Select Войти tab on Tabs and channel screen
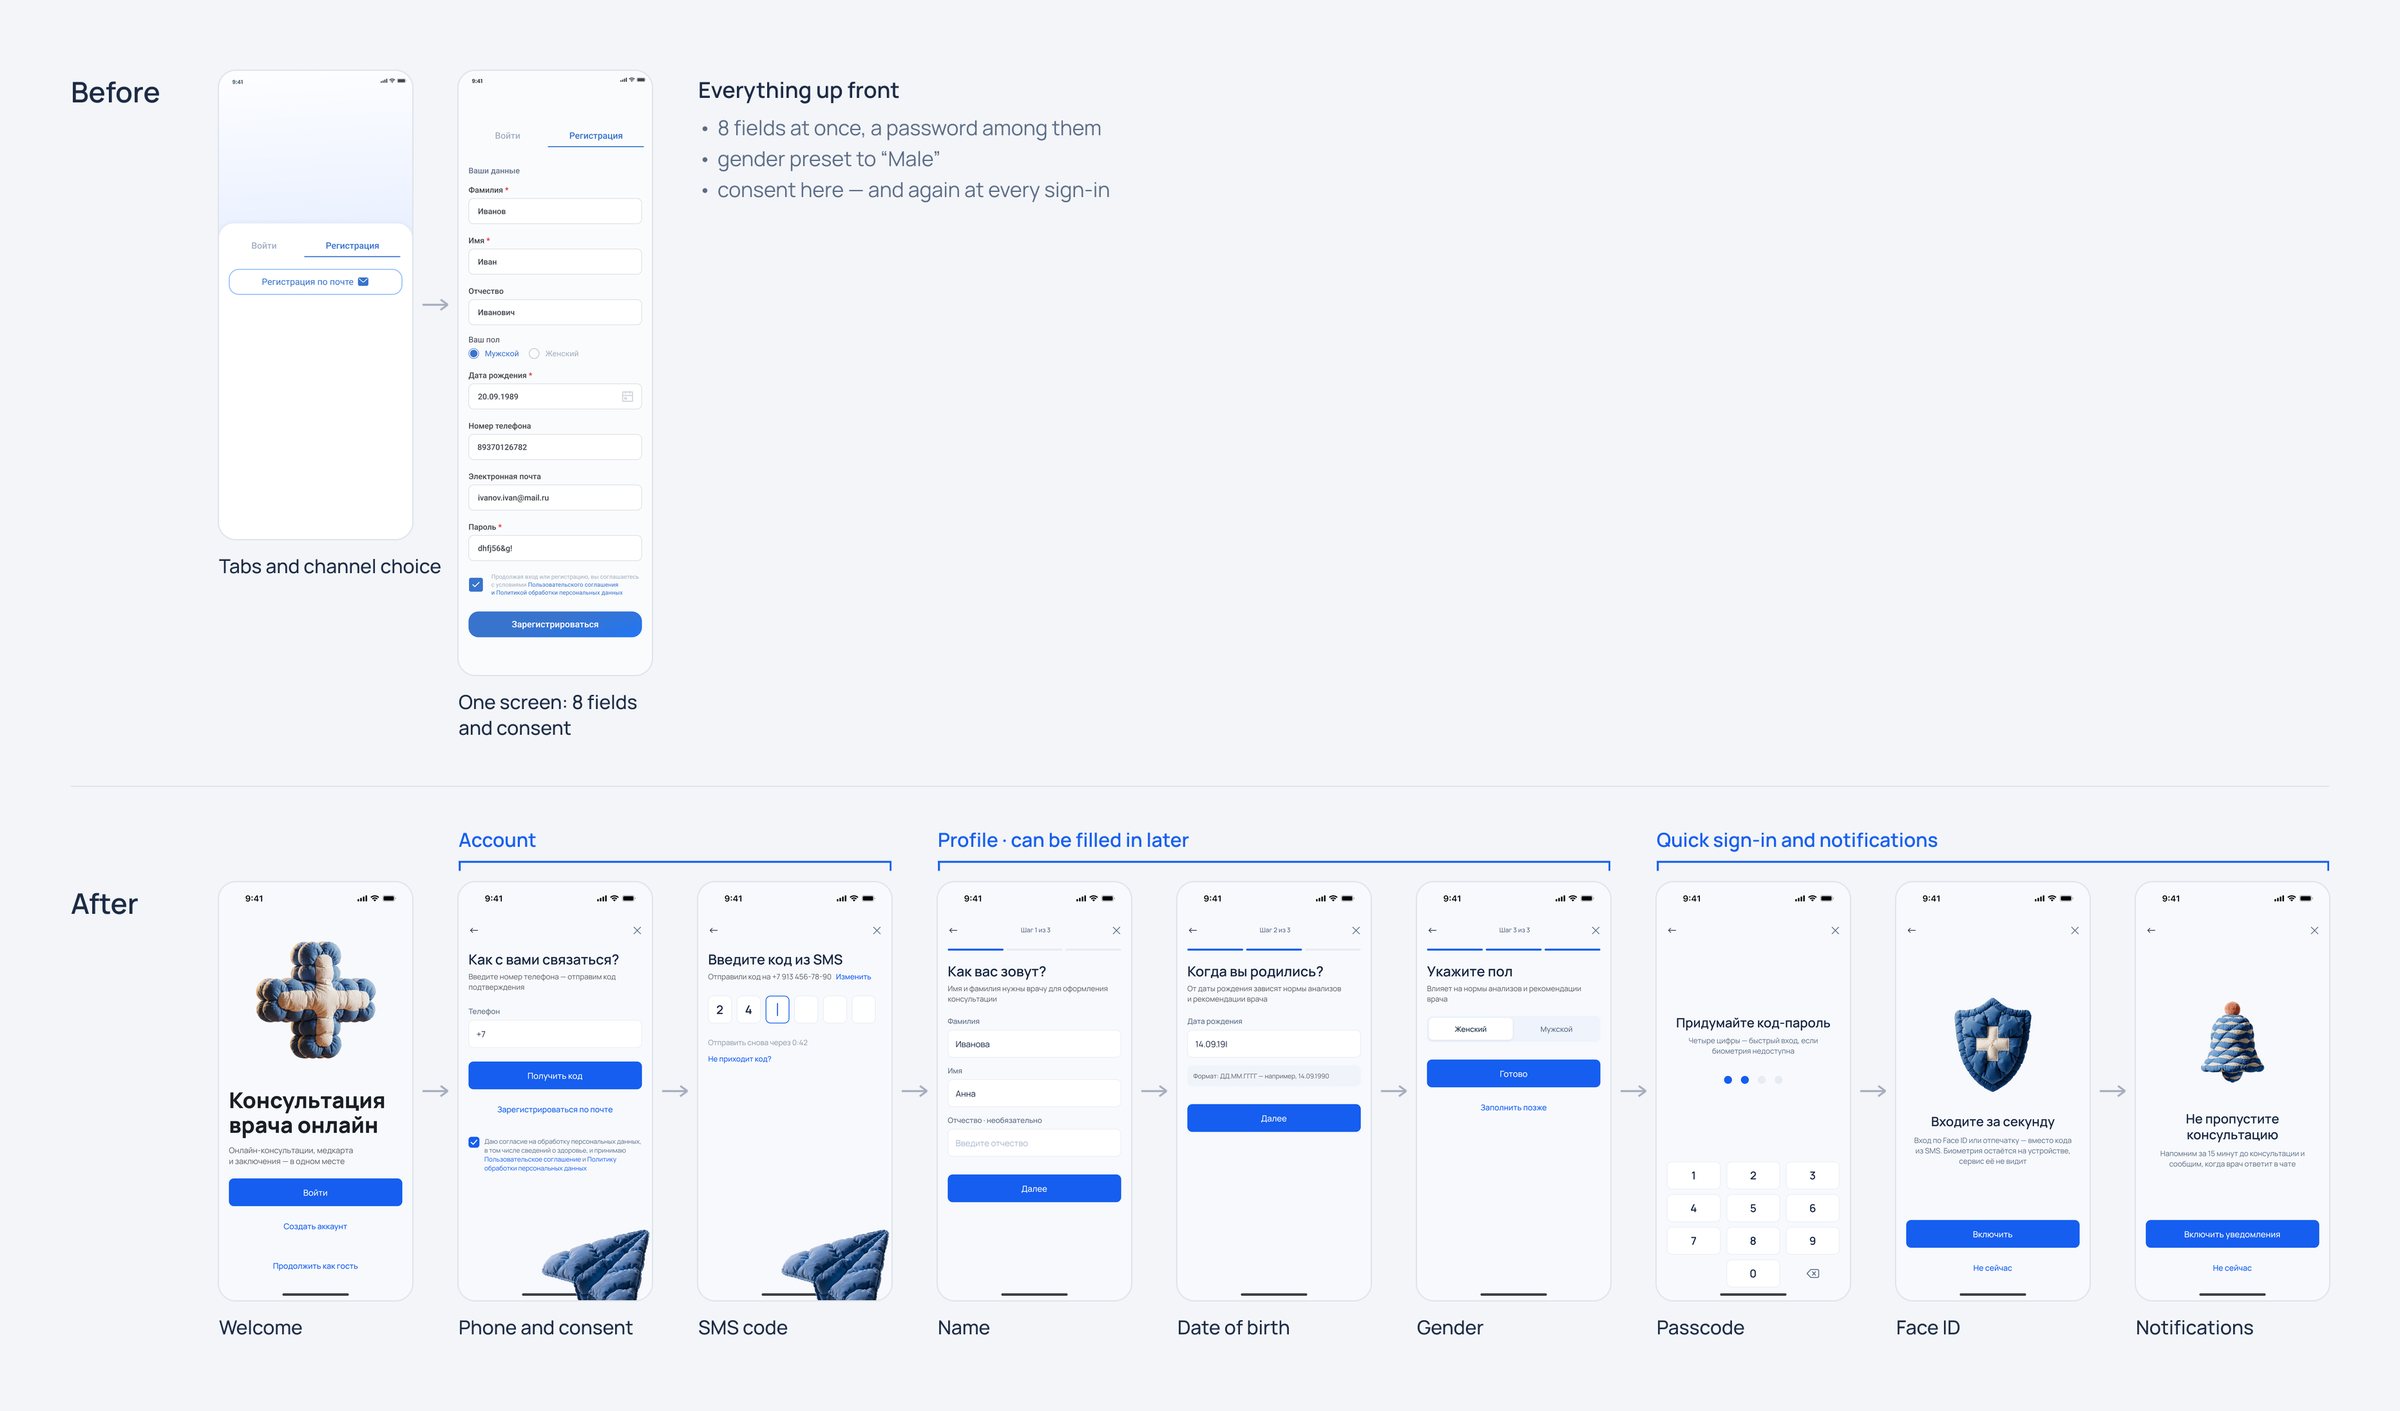Screen dimensions: 2400x1411 [x=264, y=246]
